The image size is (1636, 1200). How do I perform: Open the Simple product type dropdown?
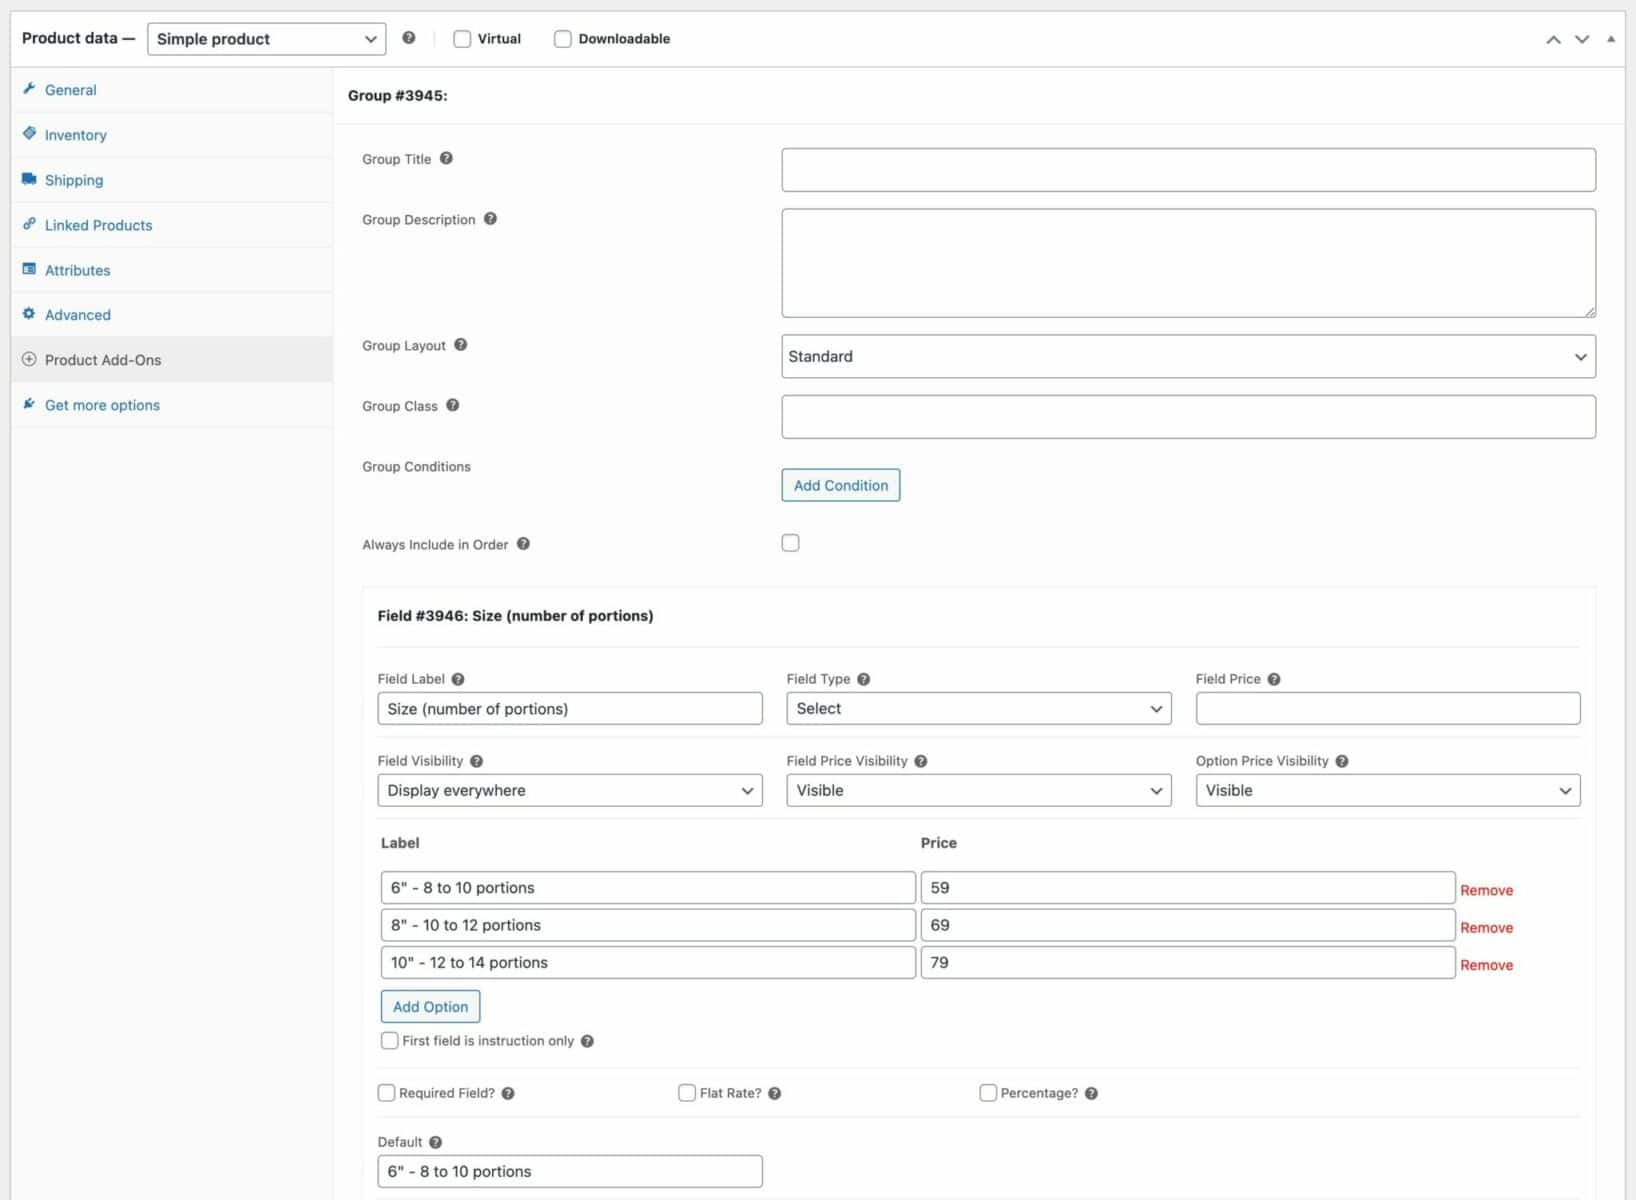[x=266, y=39]
